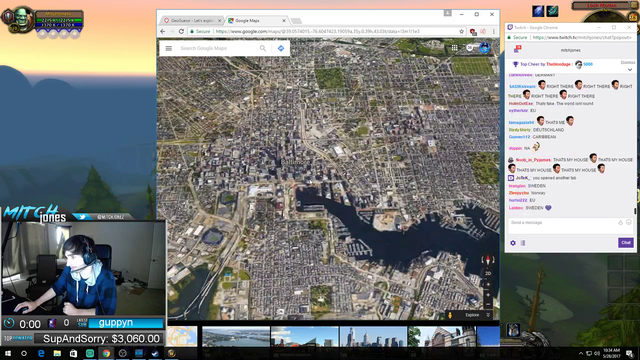640x360 pixels.
Task: Open Cortana search circle on taskbar
Action: coord(24,353)
